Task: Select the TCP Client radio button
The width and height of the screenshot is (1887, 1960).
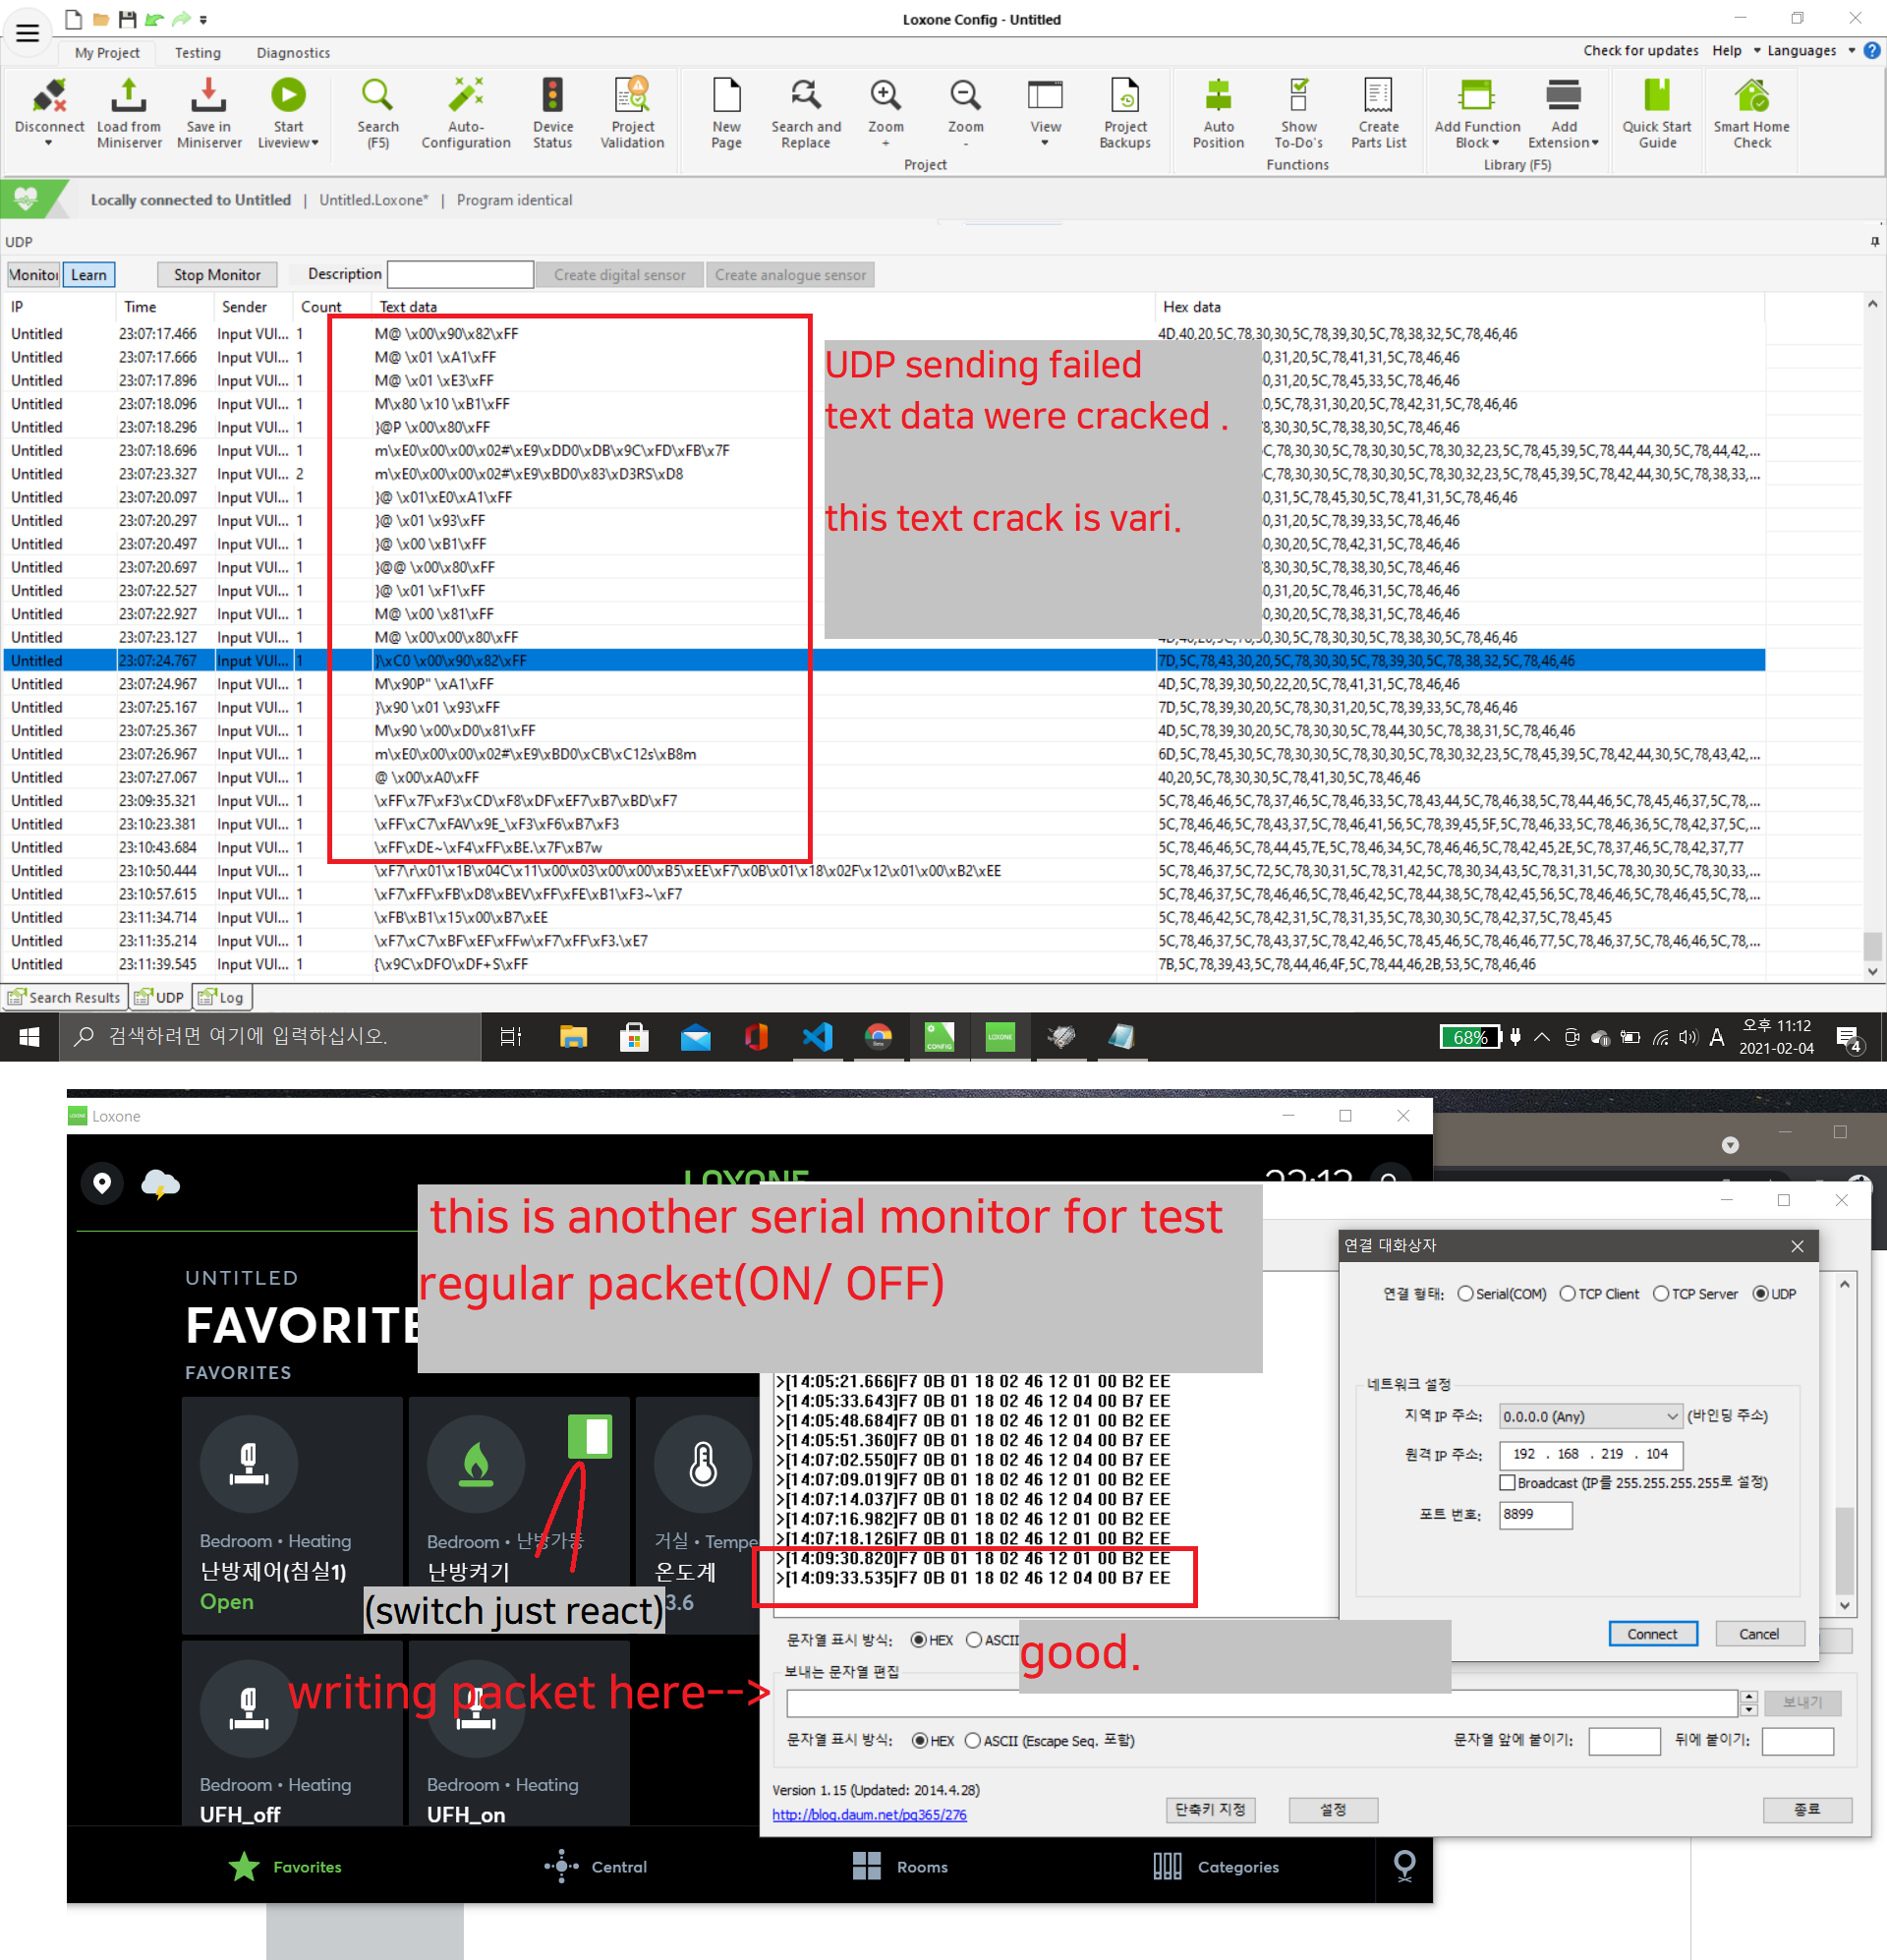Action: pyautogui.click(x=1567, y=1294)
